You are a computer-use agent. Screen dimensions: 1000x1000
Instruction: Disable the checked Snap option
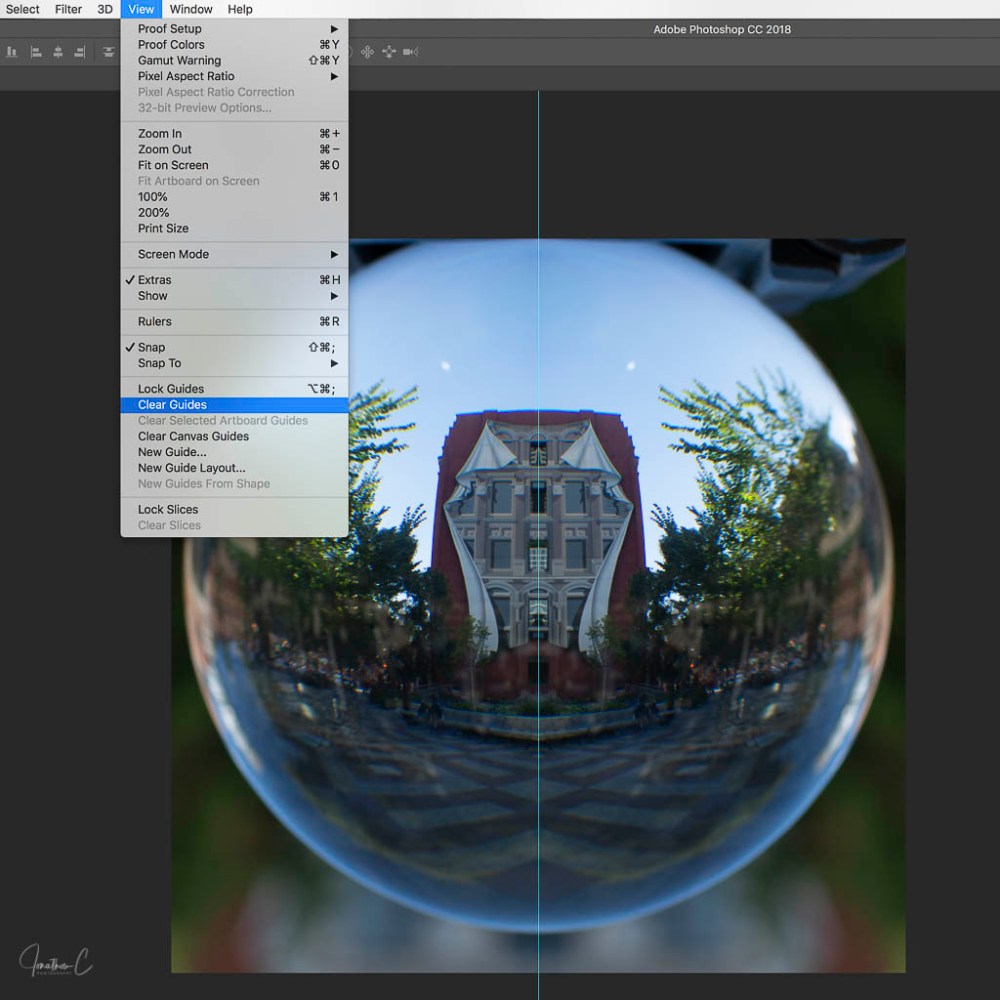click(151, 347)
